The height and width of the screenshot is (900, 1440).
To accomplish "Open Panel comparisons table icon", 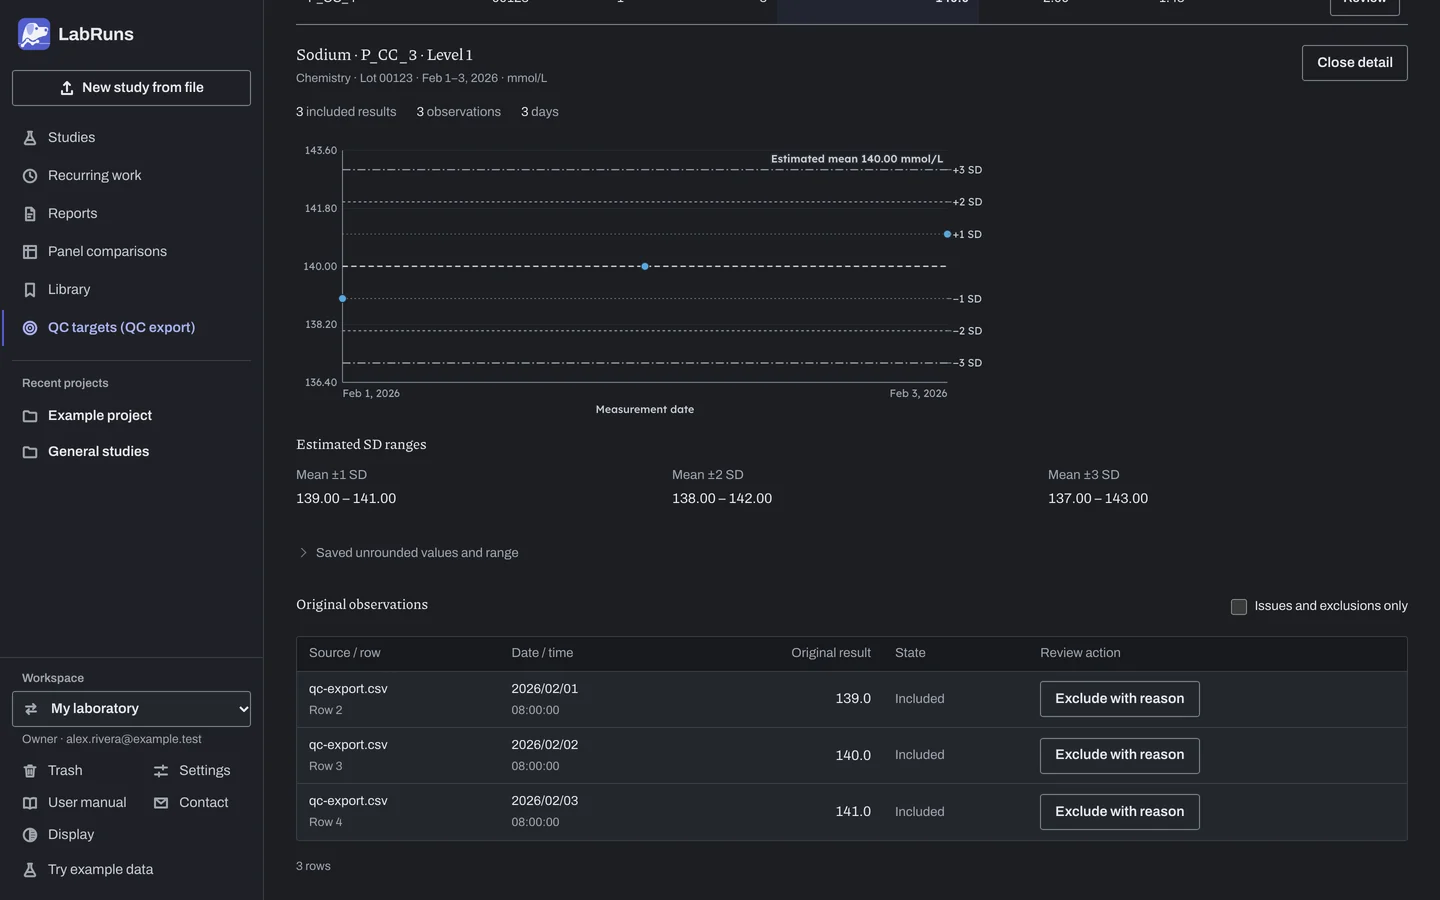I will (30, 252).
